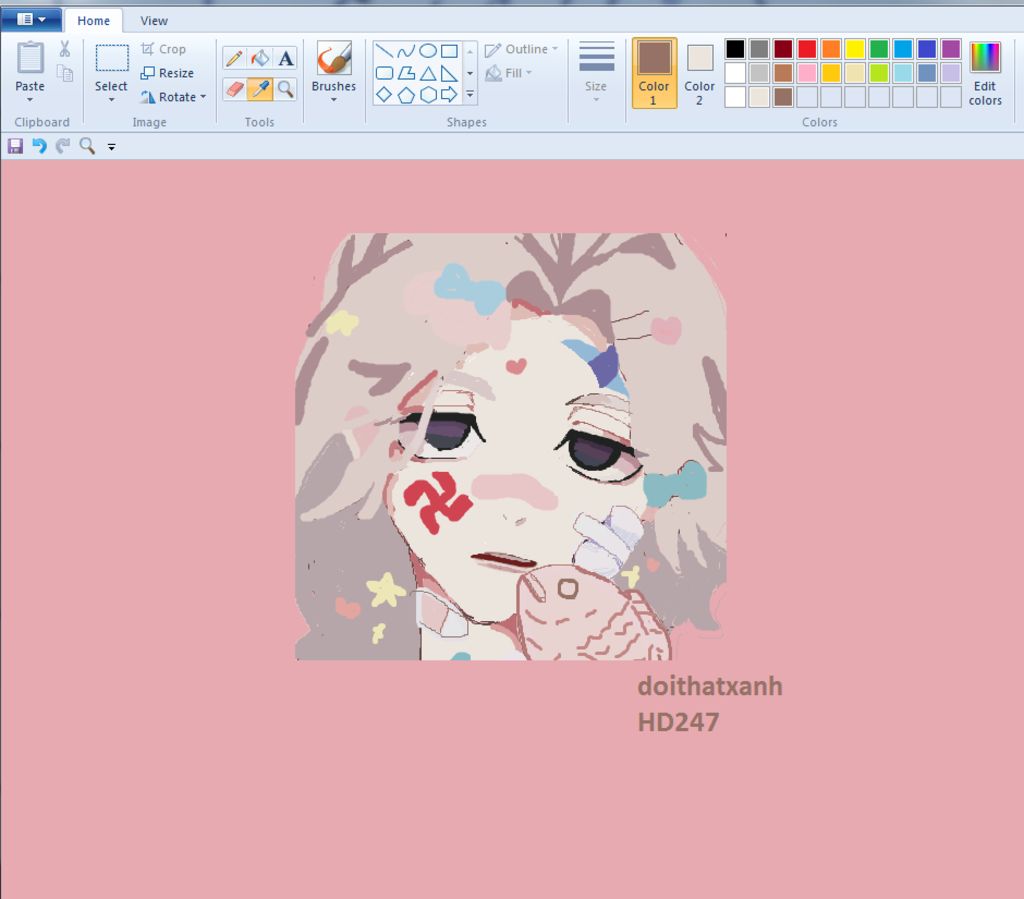Choose the Diamond shape
Image resolution: width=1024 pixels, height=899 pixels.
[385, 95]
